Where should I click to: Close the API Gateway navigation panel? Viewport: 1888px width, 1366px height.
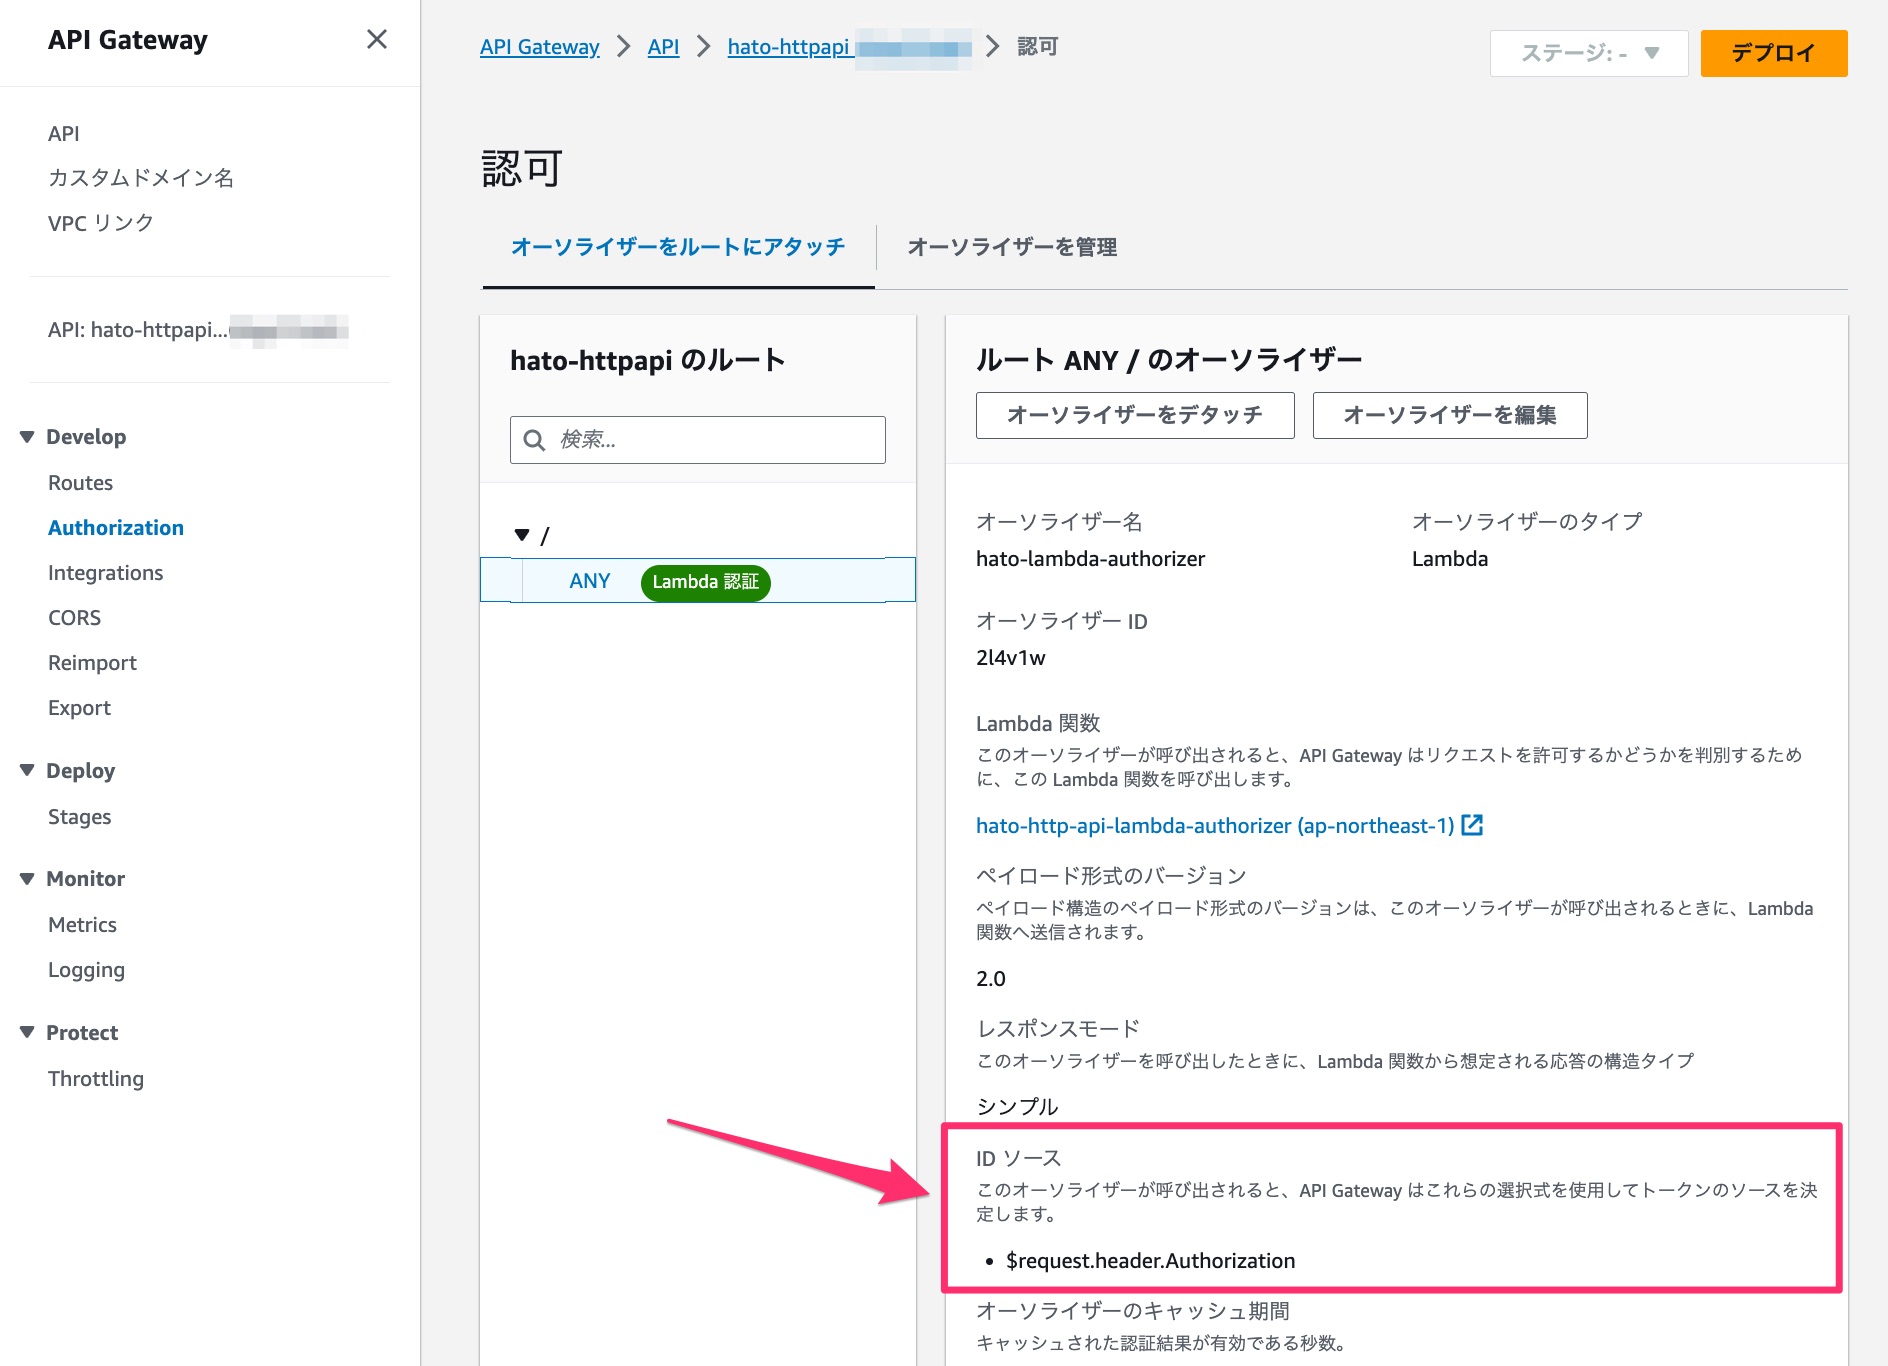coord(377,40)
